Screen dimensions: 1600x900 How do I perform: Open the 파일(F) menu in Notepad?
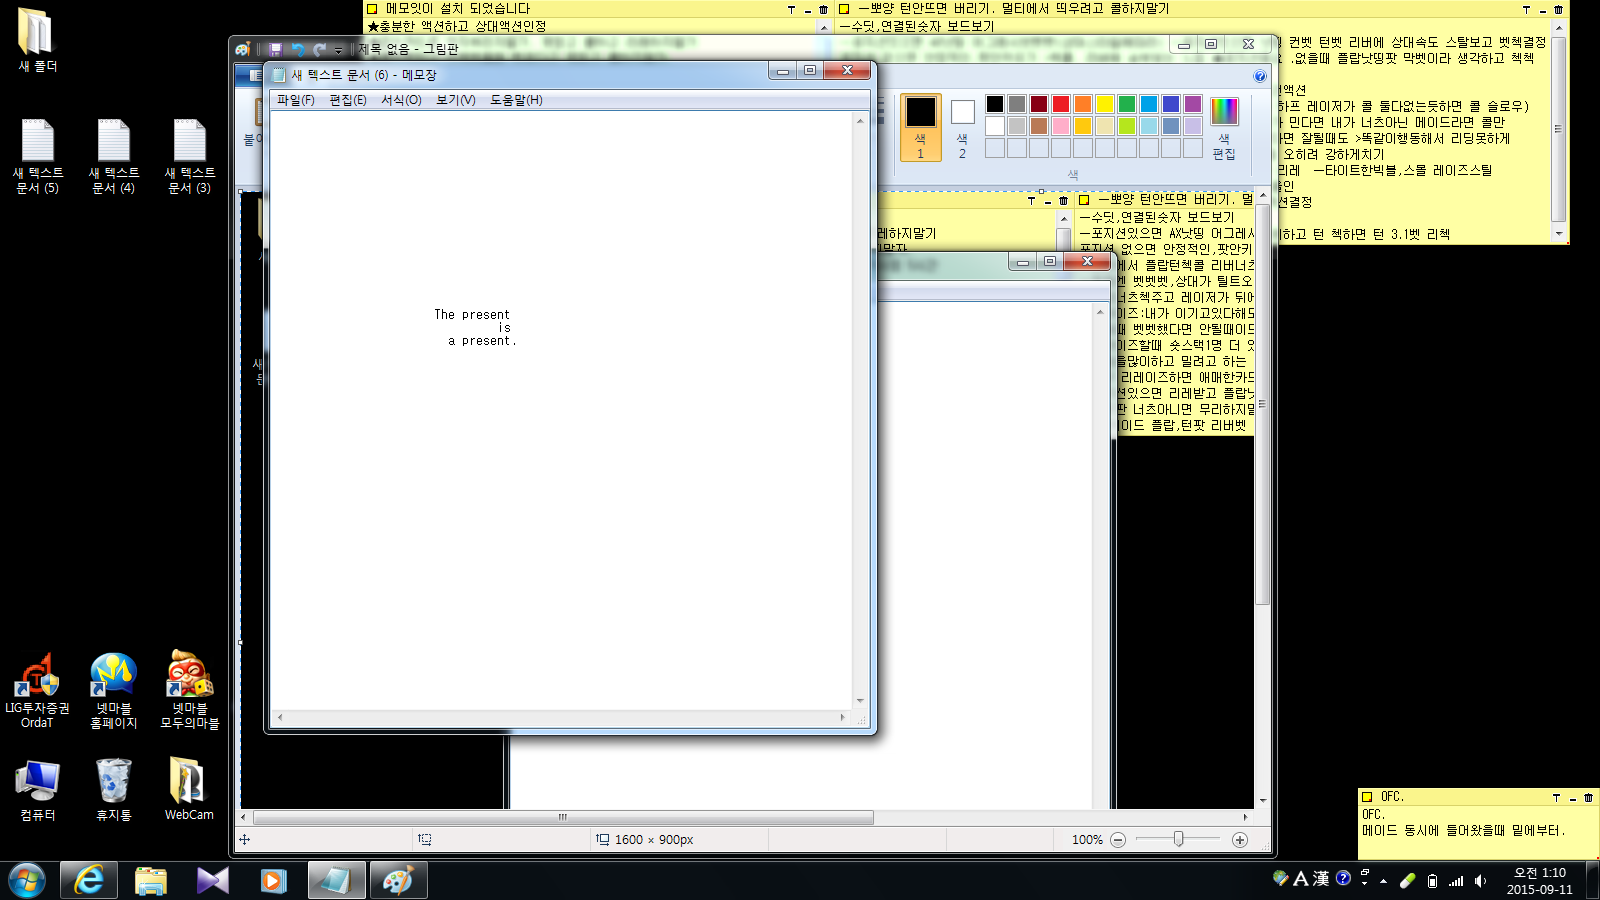click(x=296, y=100)
